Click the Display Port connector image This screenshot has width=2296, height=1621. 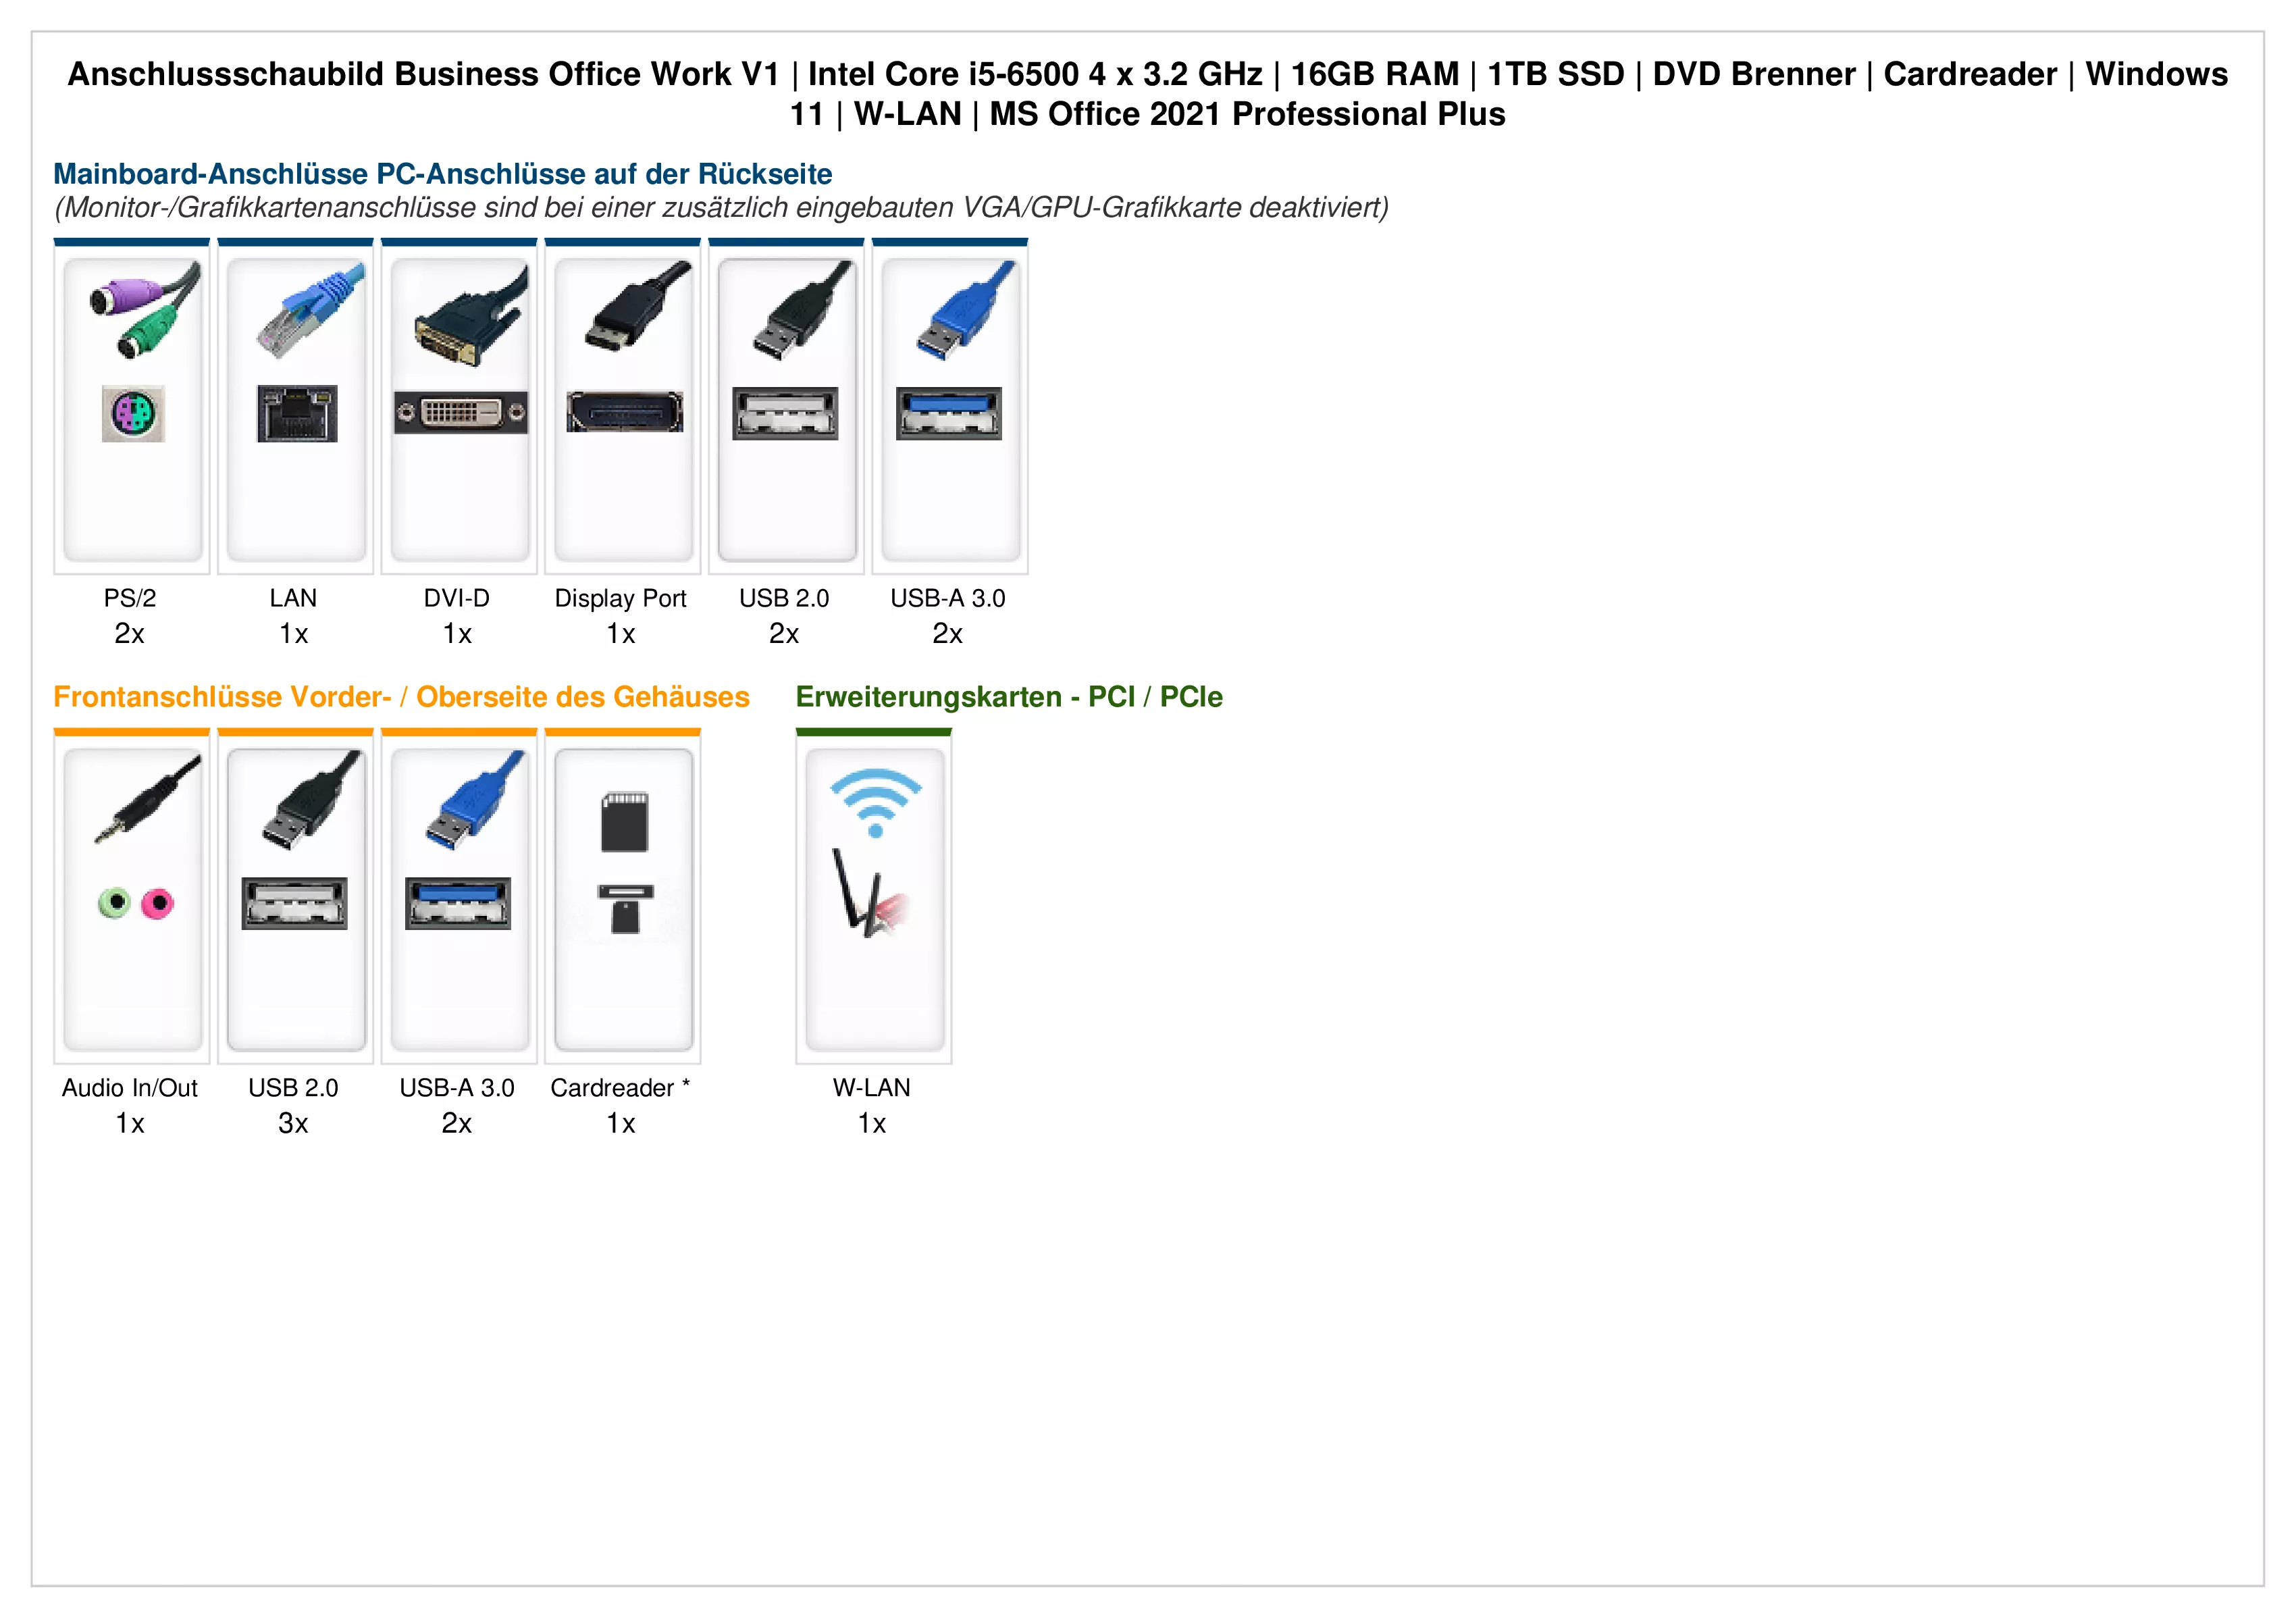(x=623, y=409)
